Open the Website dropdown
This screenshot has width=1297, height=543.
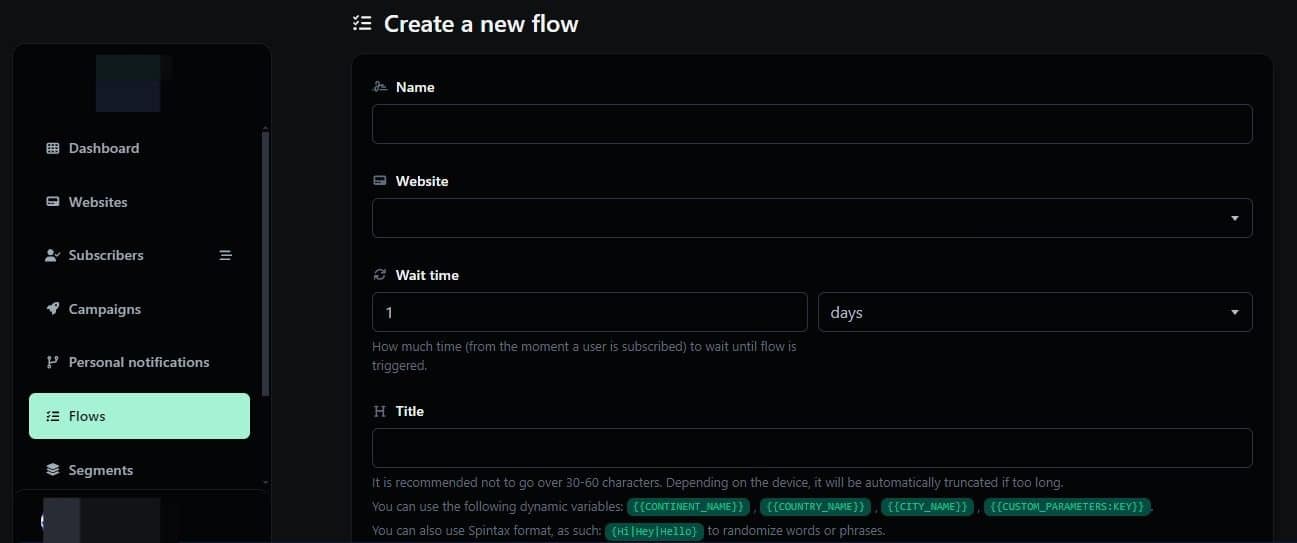coord(811,218)
